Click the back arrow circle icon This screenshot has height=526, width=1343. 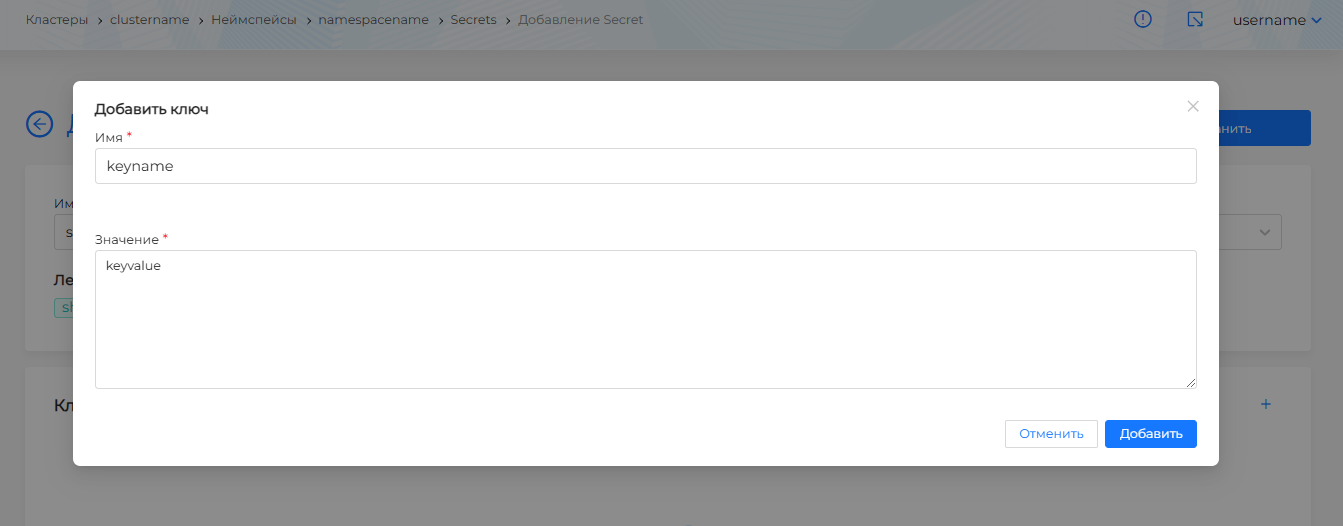(x=39, y=124)
